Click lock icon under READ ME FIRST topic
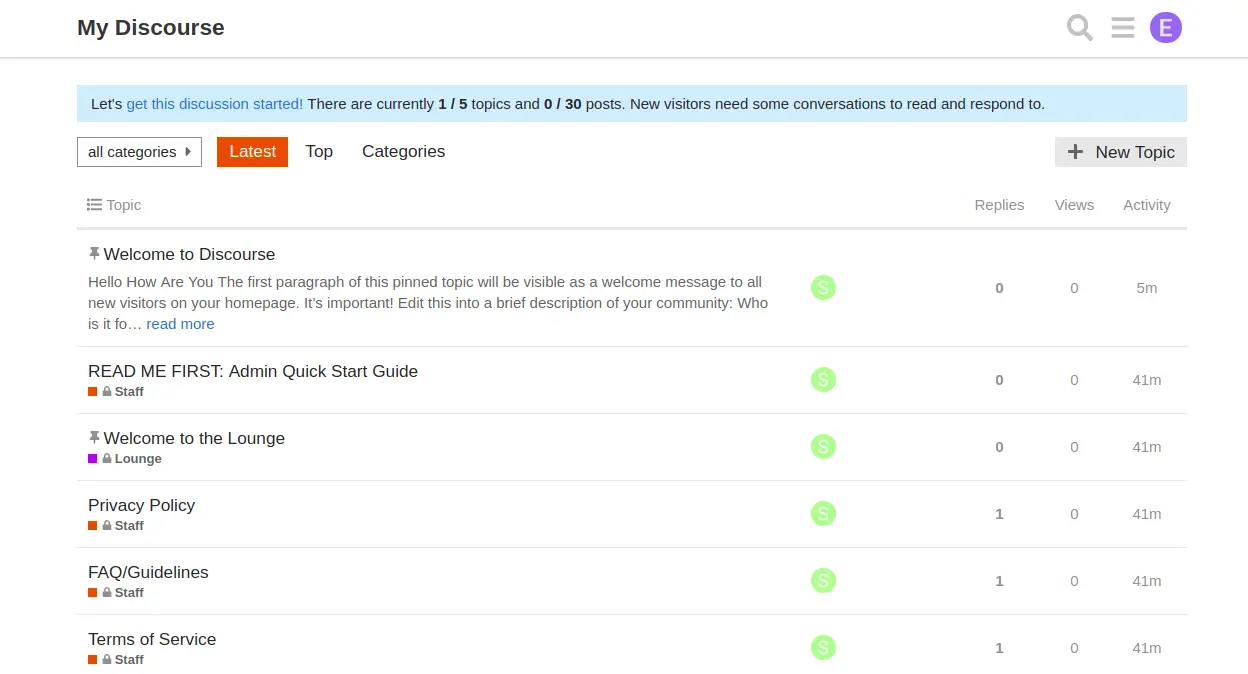This screenshot has height=674, width=1248. coord(107,392)
